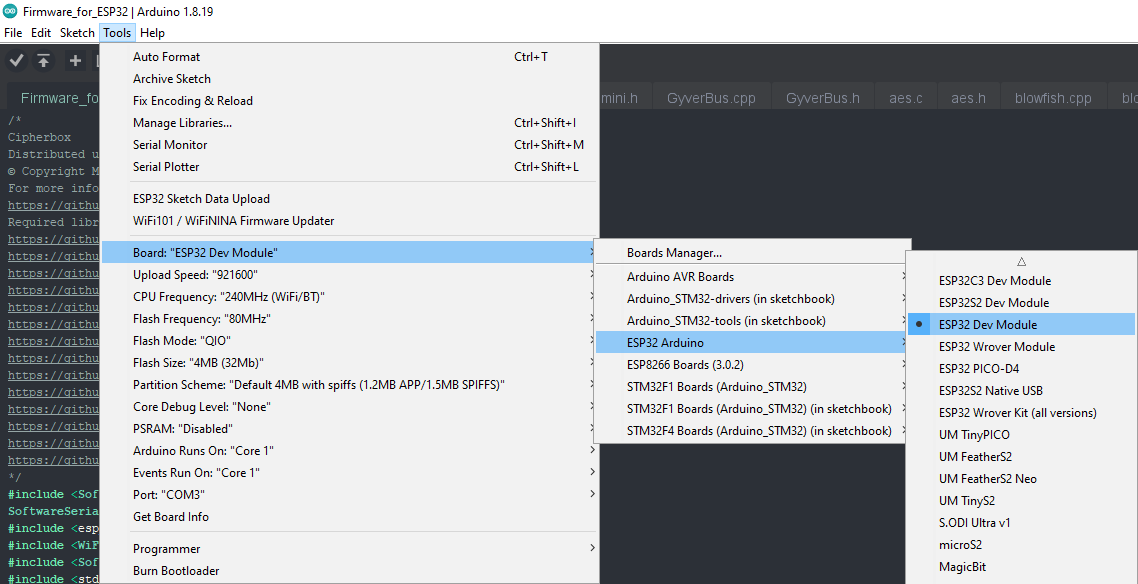Image resolution: width=1138 pixels, height=584 pixels.
Task: Select microS2 board
Action: (x=1021, y=544)
